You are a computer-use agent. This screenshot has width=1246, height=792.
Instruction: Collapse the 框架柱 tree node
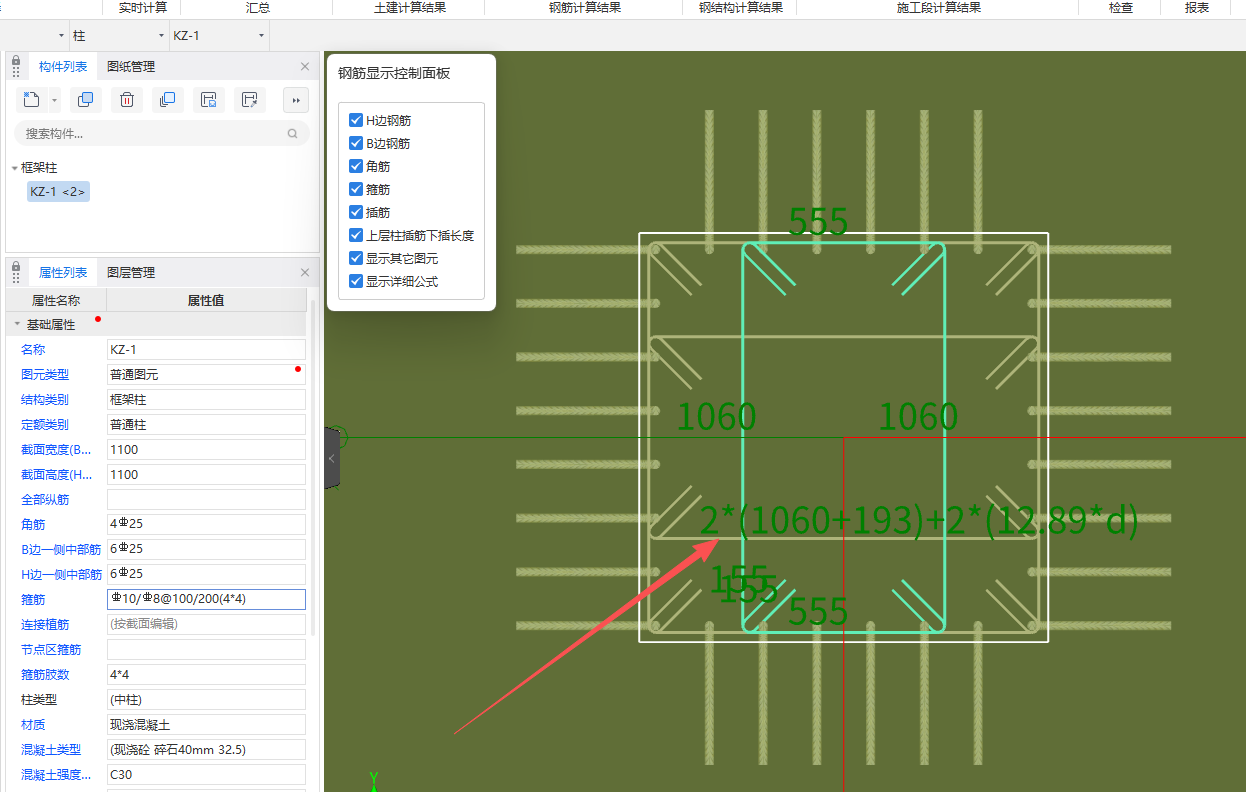tap(15, 168)
